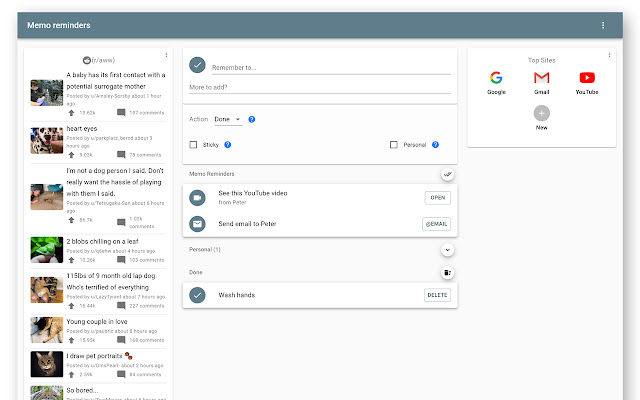The width and height of the screenshot is (640, 400).
Task: Click the checked circle beside Wash hands
Action: [x=197, y=295]
